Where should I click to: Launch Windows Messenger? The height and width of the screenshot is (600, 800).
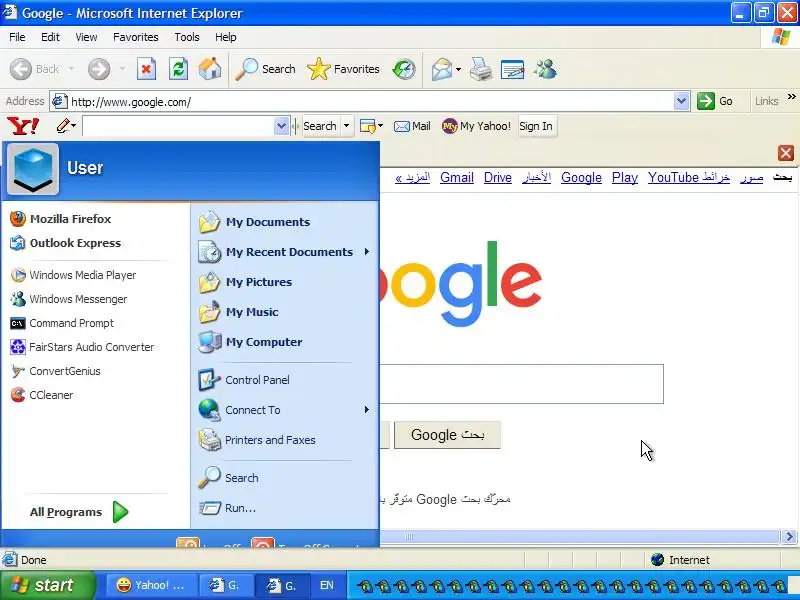pyautogui.click(x=68, y=299)
